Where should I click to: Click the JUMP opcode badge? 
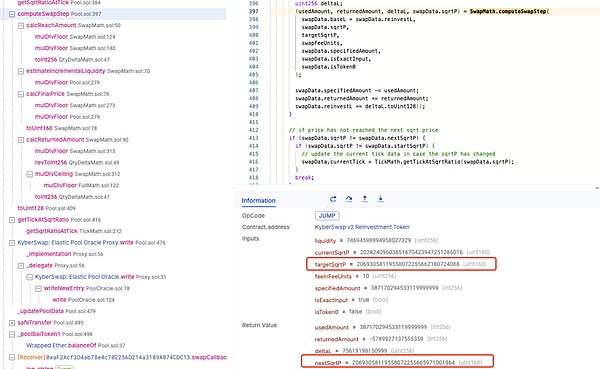pyautogui.click(x=327, y=216)
